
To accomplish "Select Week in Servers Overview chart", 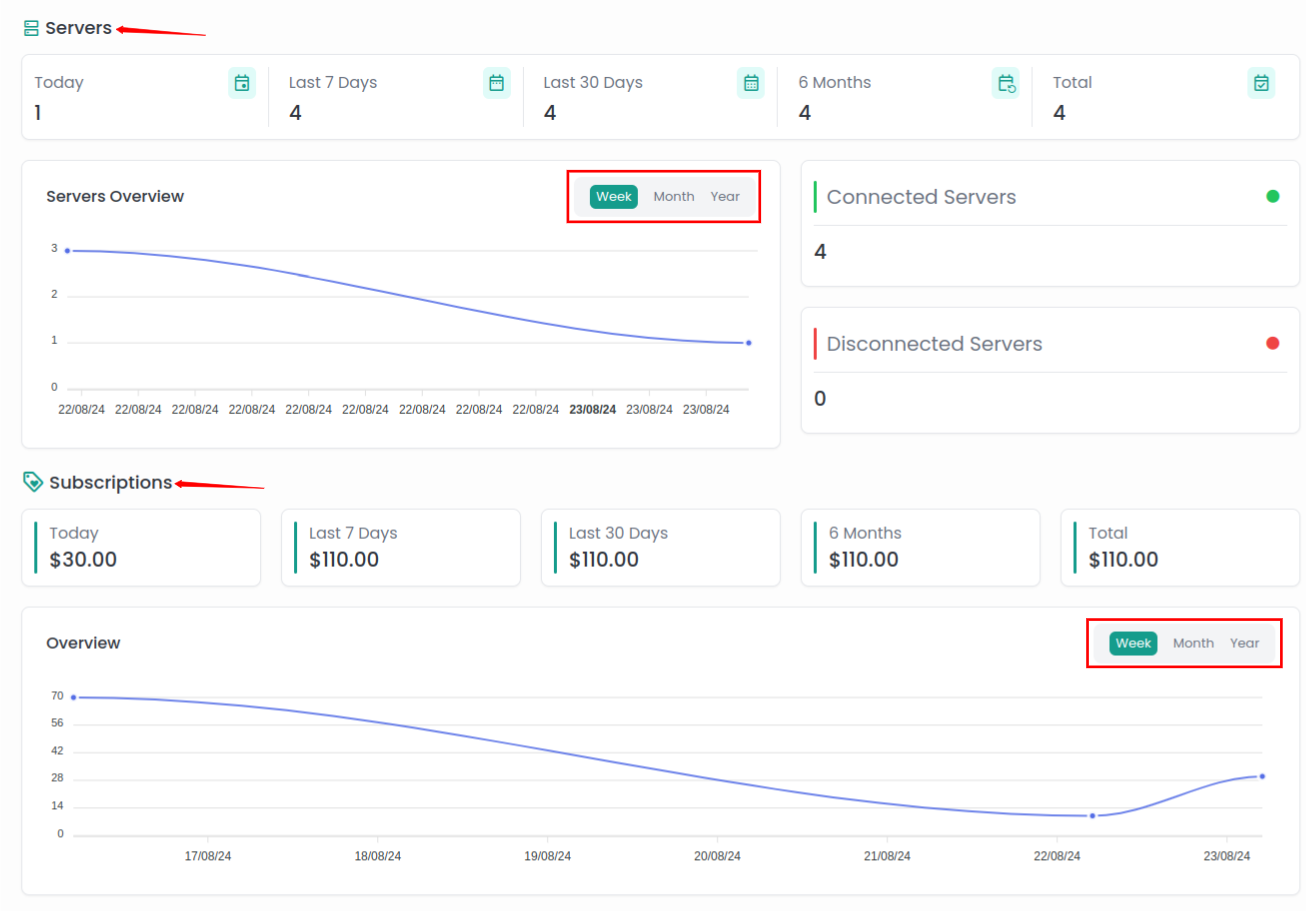I will (613, 196).
